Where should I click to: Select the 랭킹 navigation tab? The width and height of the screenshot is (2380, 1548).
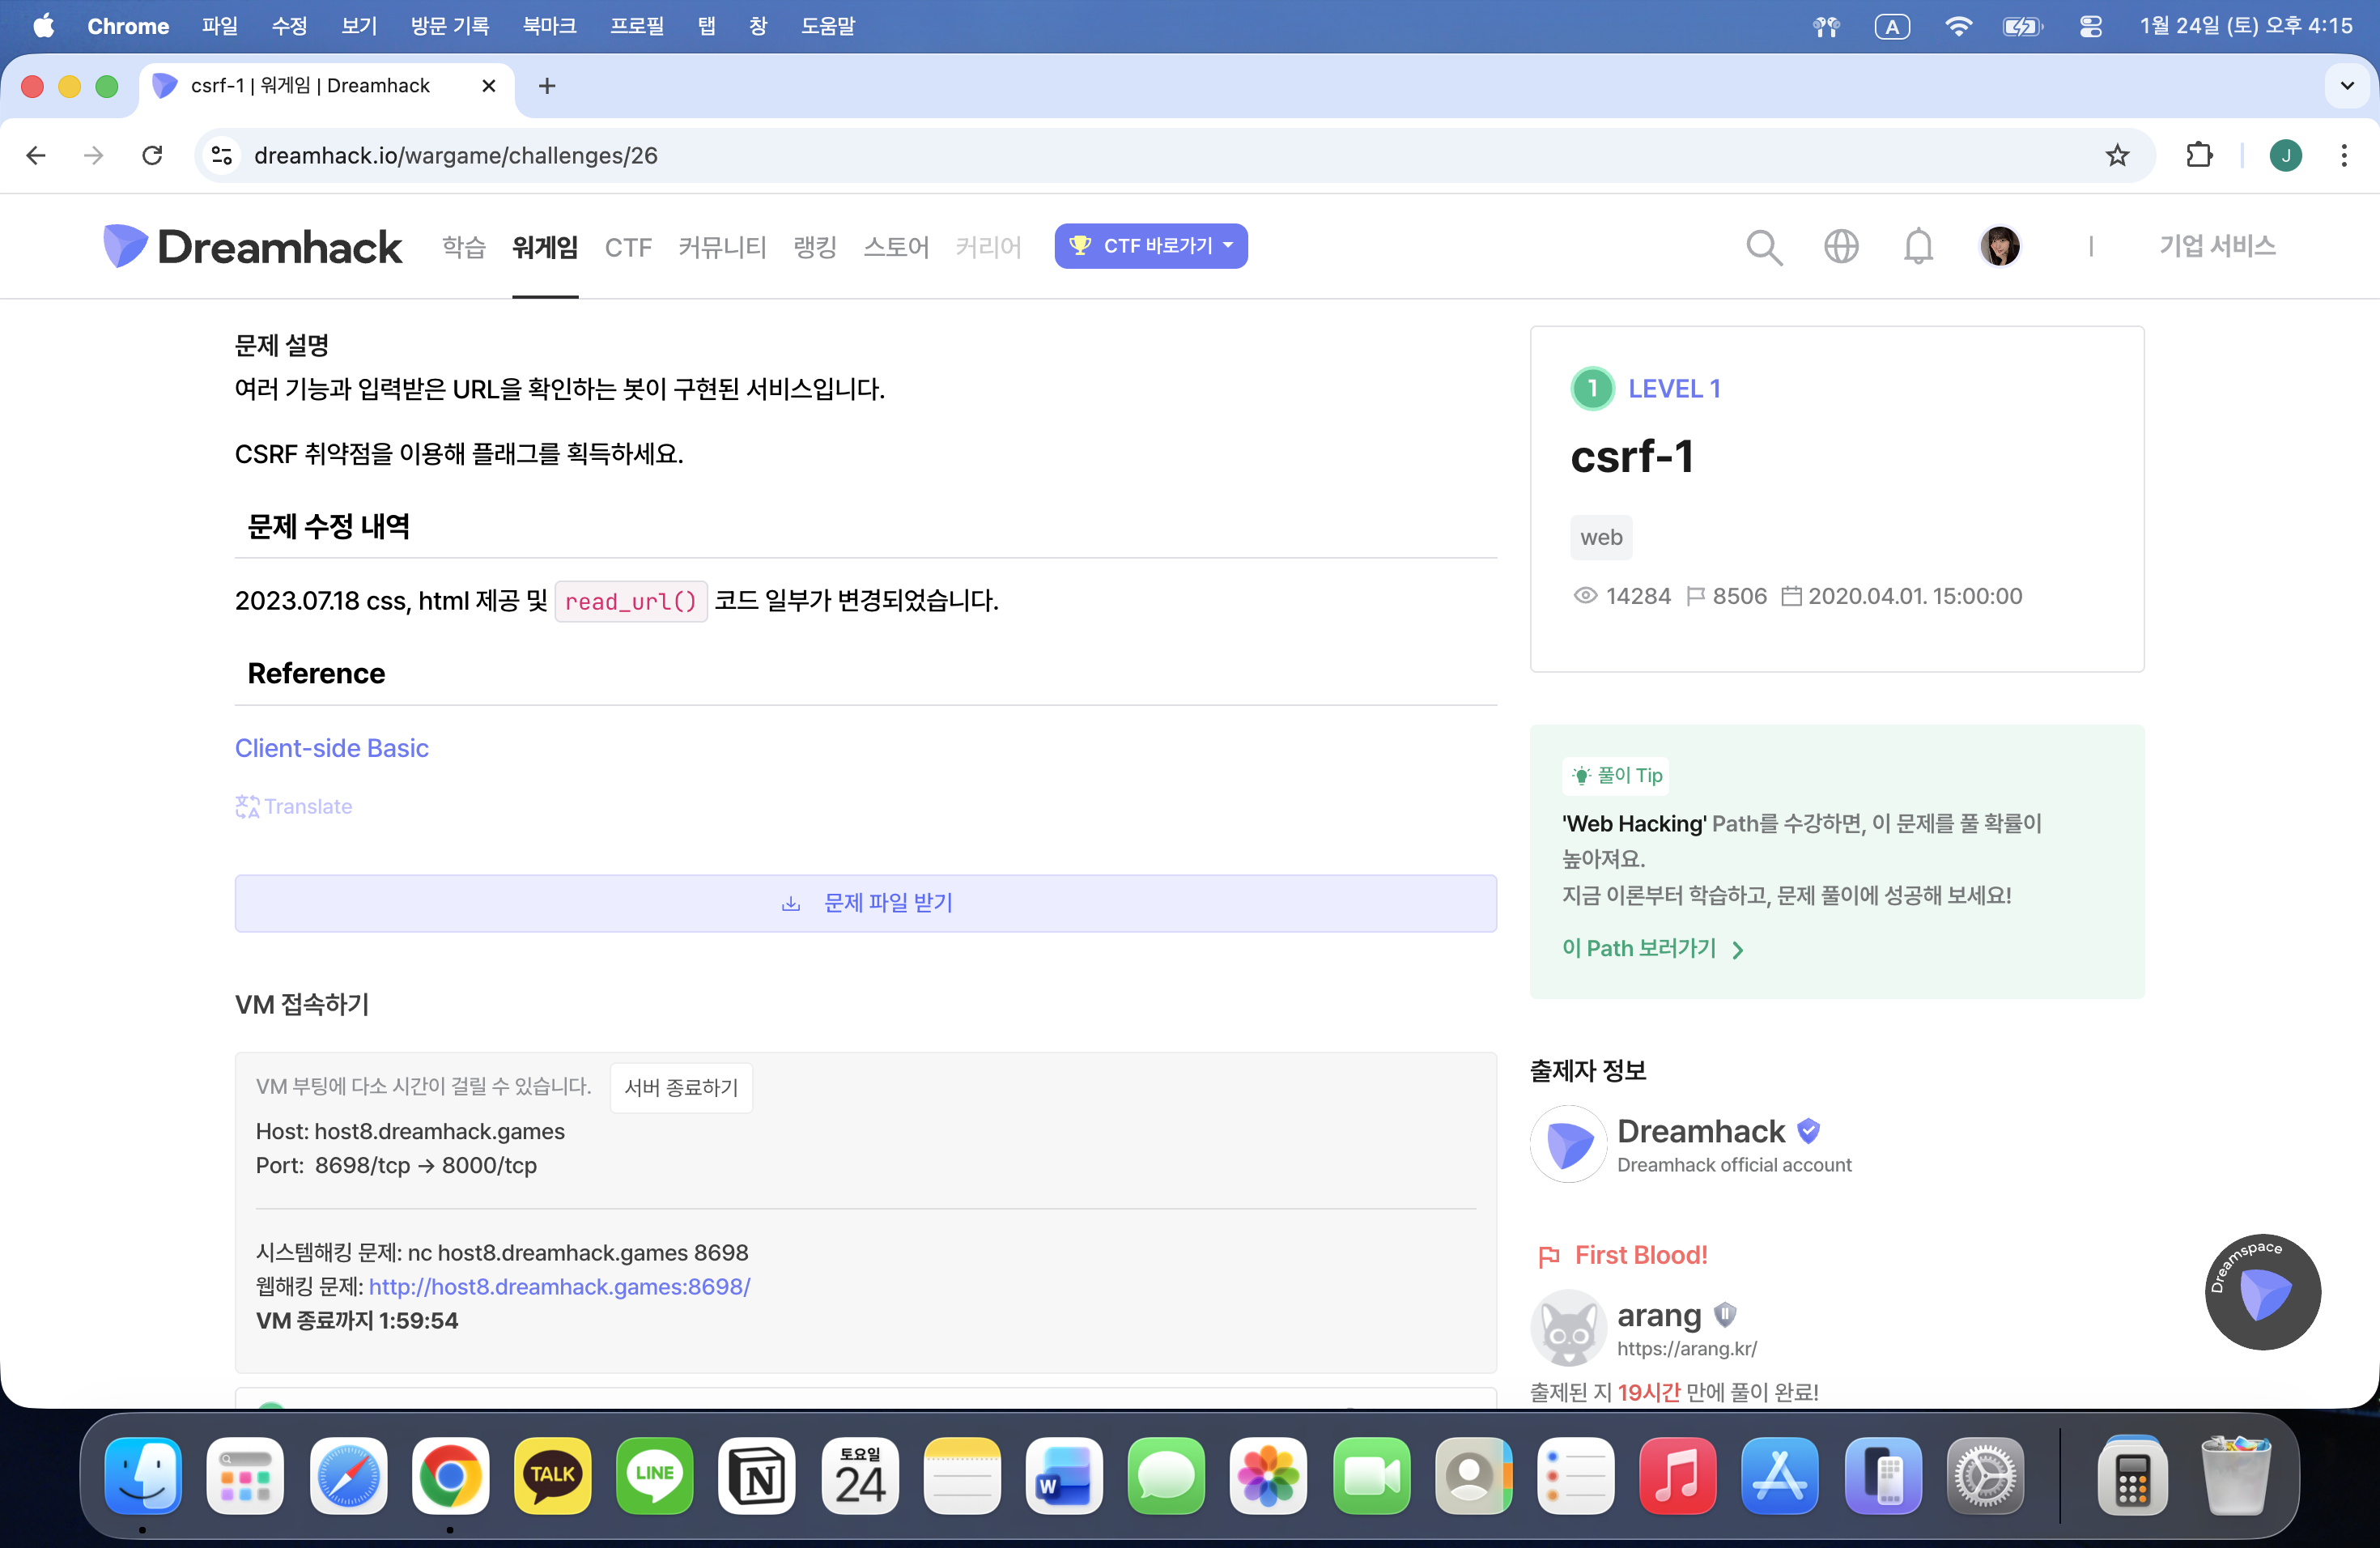tap(814, 247)
